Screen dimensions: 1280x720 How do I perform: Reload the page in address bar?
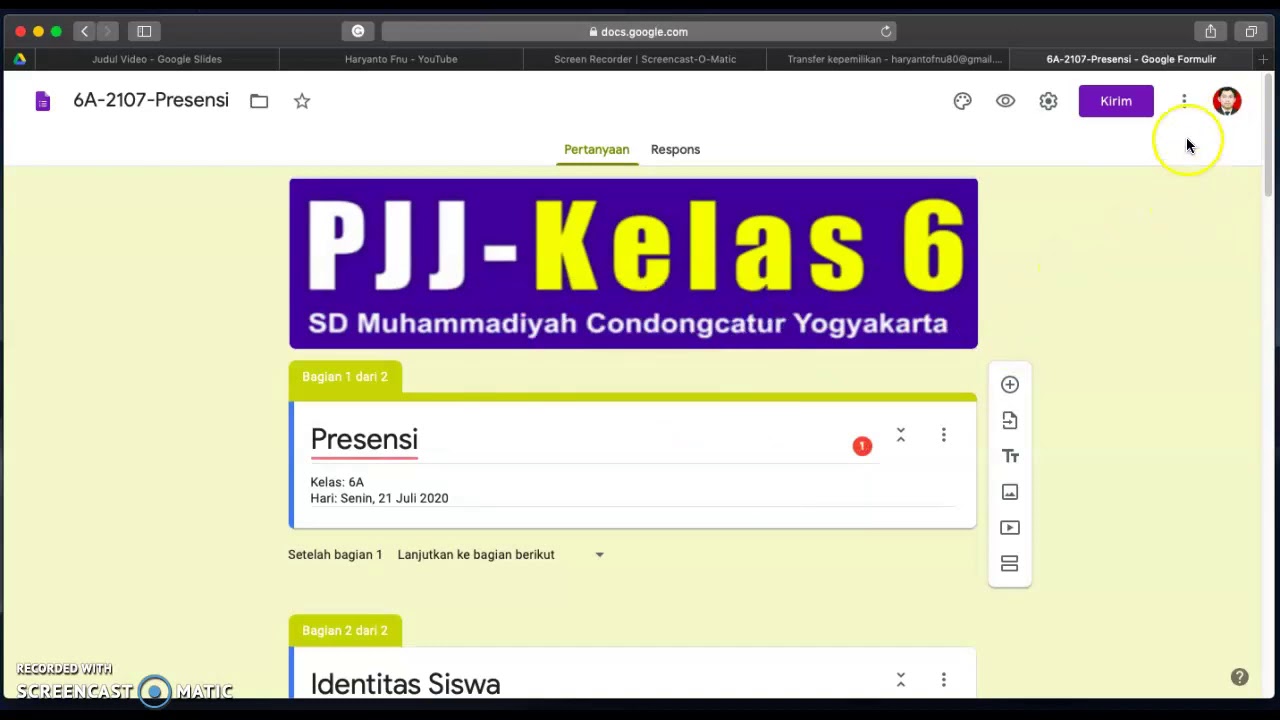pyautogui.click(x=886, y=32)
